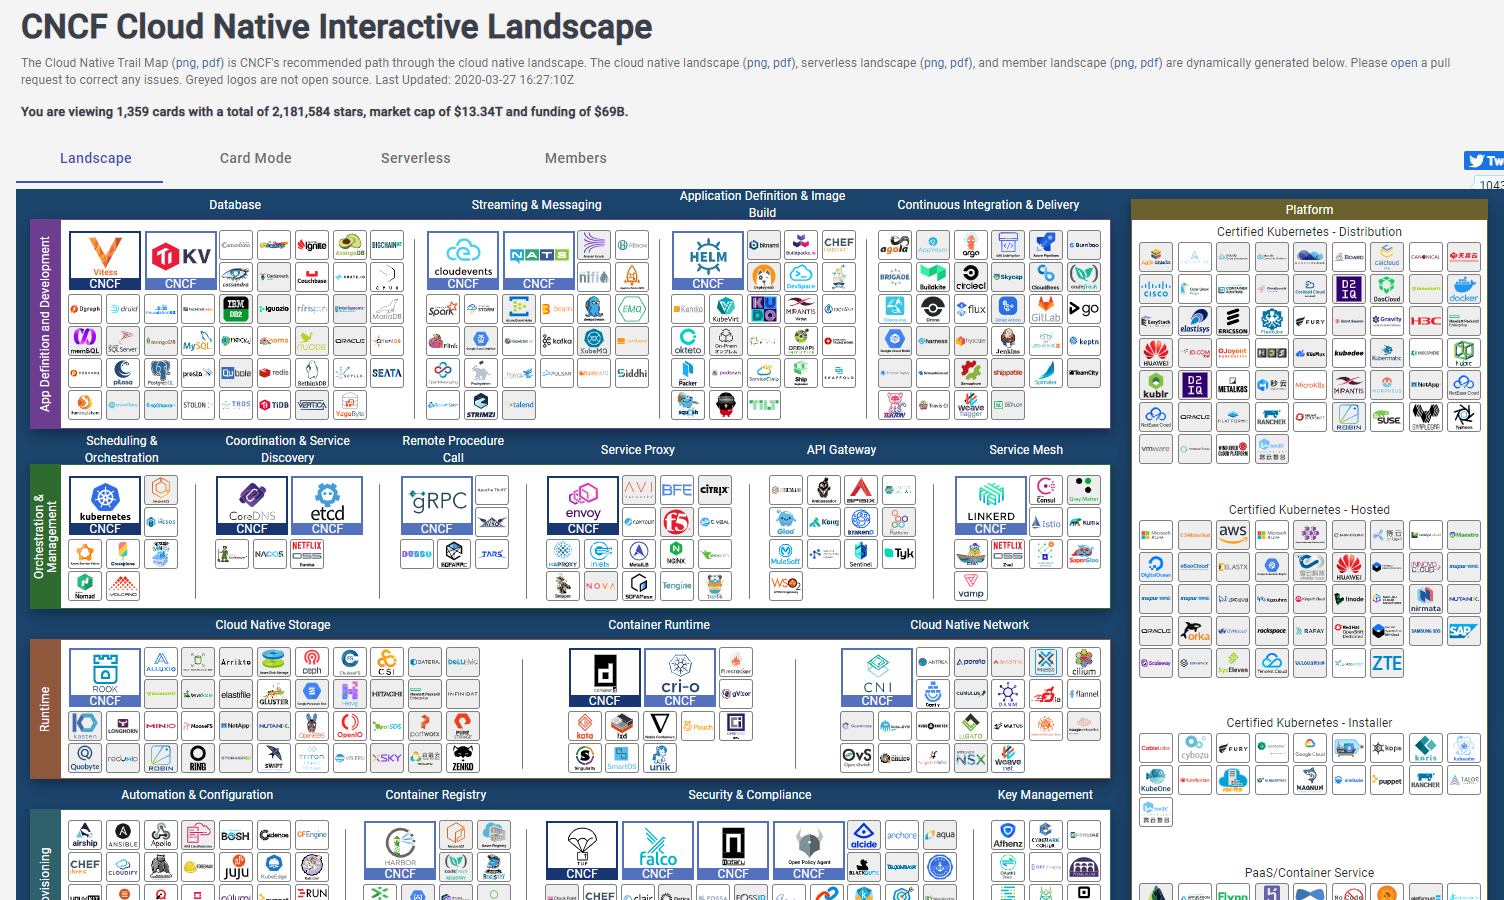Click the Streaming & Messaging category heading
This screenshot has height=900, width=1504.
click(x=537, y=205)
